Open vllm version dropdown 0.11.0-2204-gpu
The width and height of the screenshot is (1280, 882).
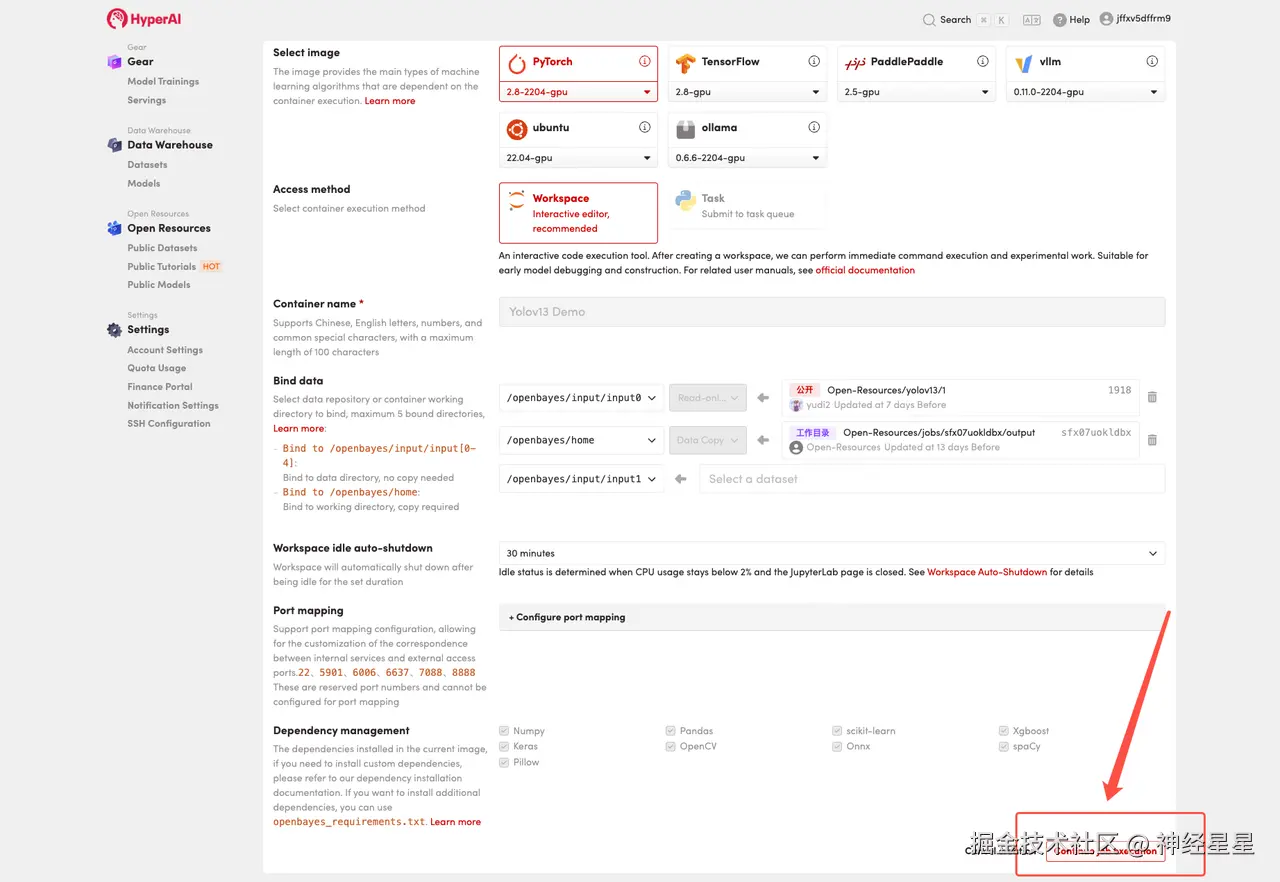pyautogui.click(x=1086, y=92)
